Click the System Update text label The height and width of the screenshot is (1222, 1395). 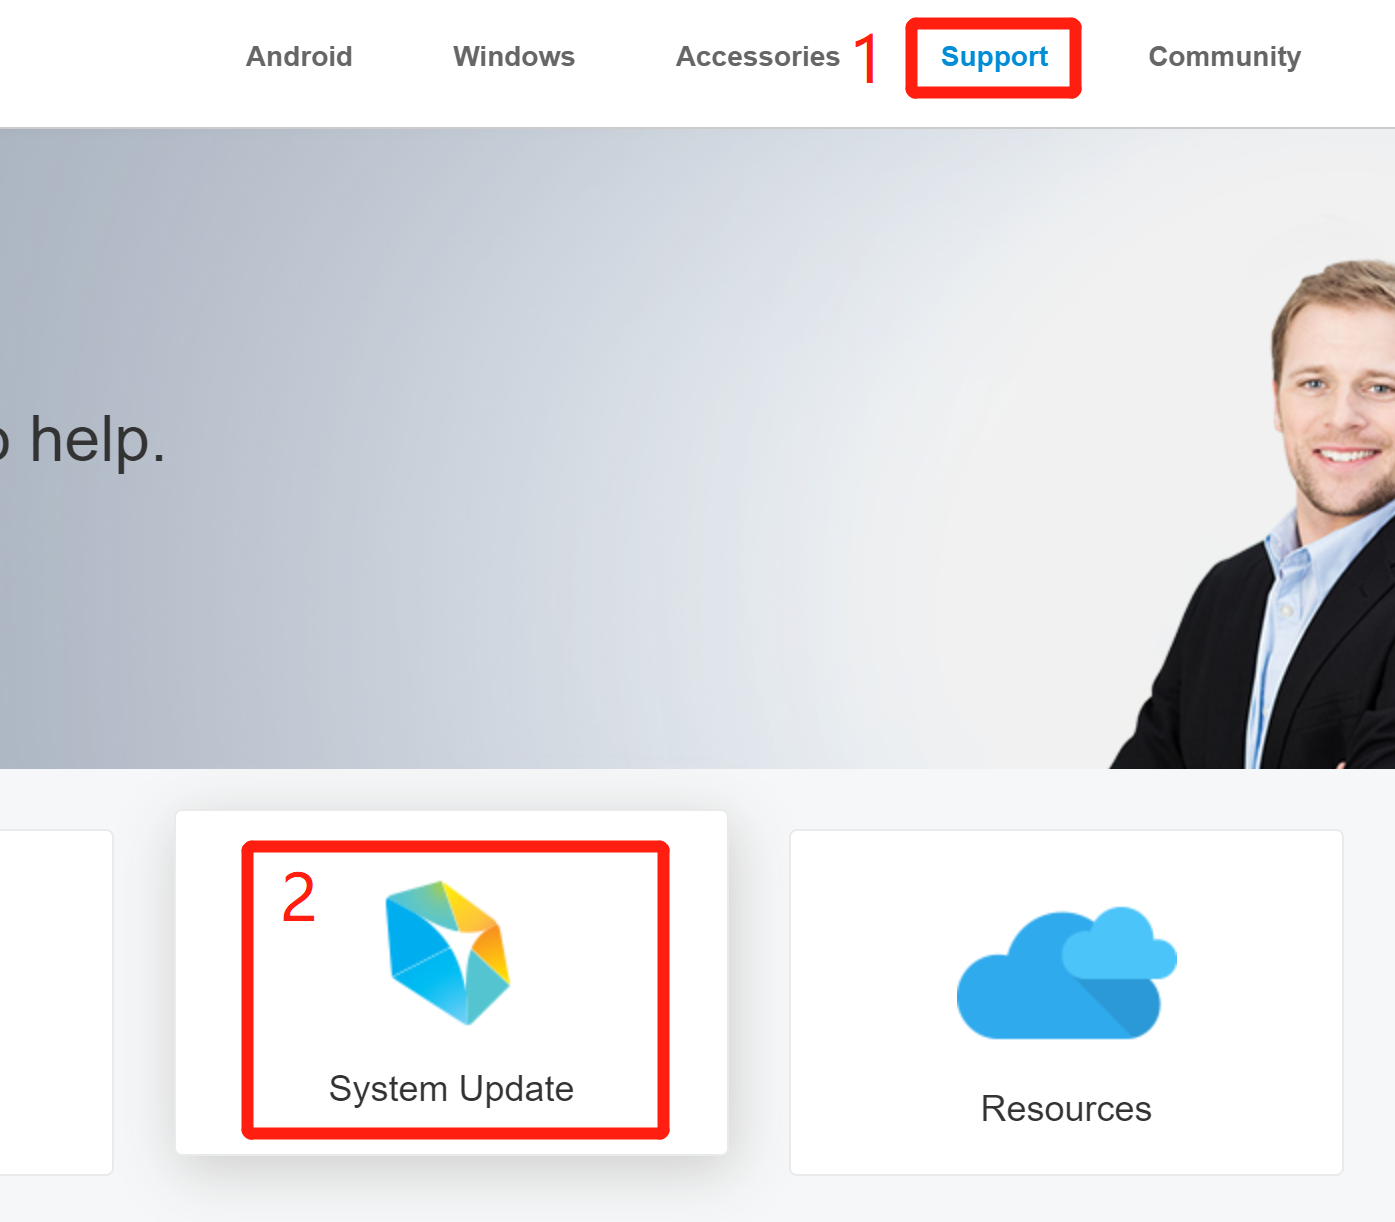(x=451, y=1088)
